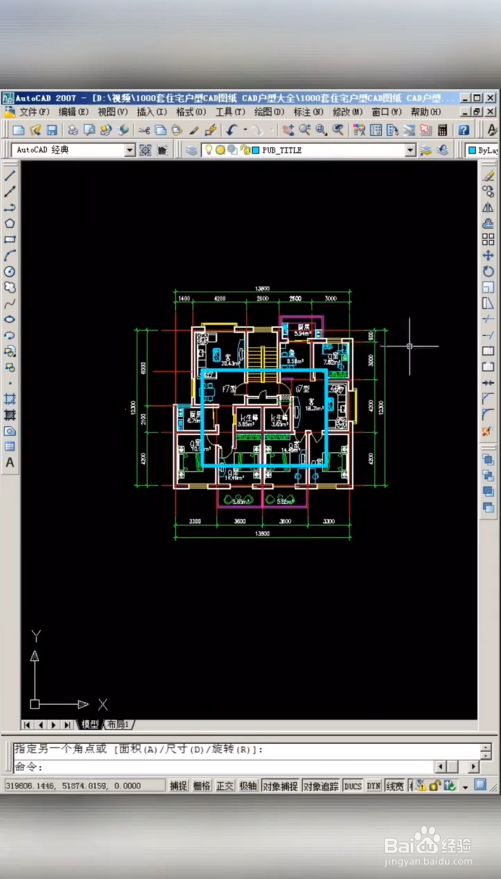This screenshot has width=501, height=879.
Task: Select the Polygon draw tool
Action: [x=10, y=223]
